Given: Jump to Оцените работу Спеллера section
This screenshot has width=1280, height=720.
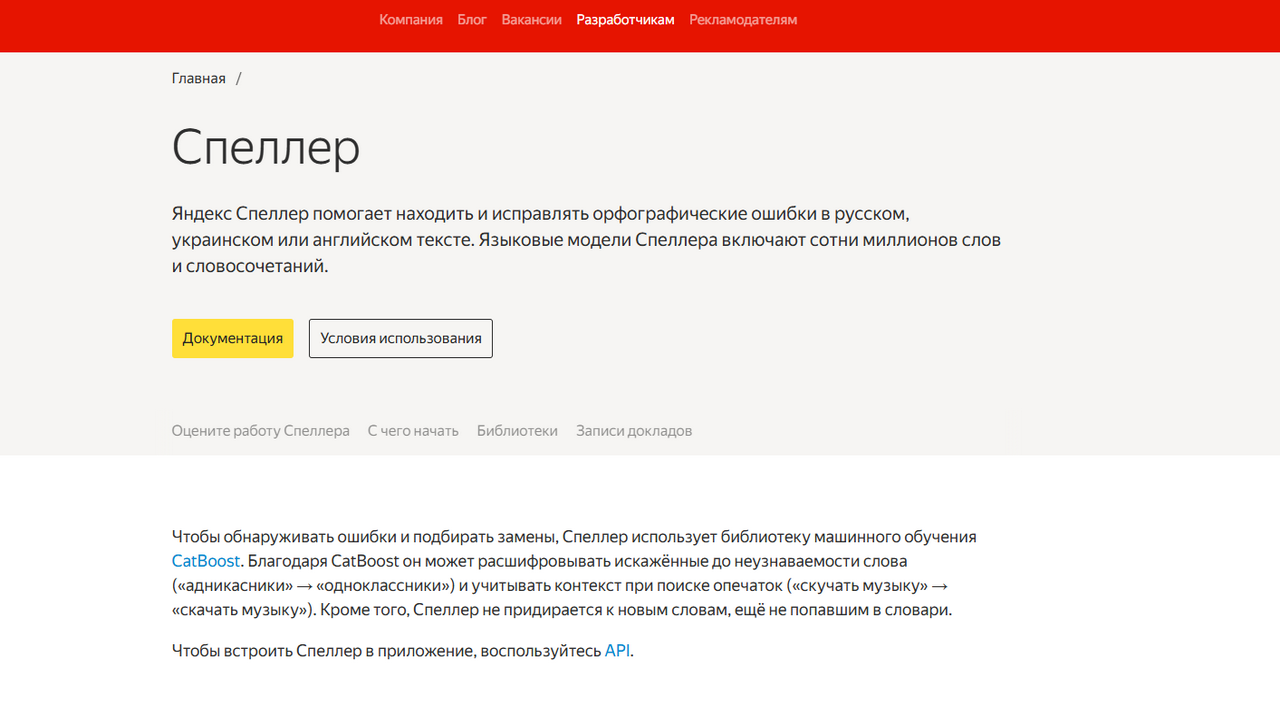Looking at the screenshot, I should pyautogui.click(x=260, y=431).
